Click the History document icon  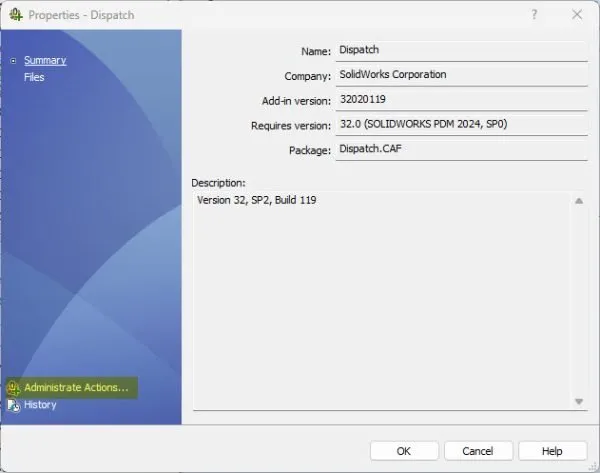[13, 405]
